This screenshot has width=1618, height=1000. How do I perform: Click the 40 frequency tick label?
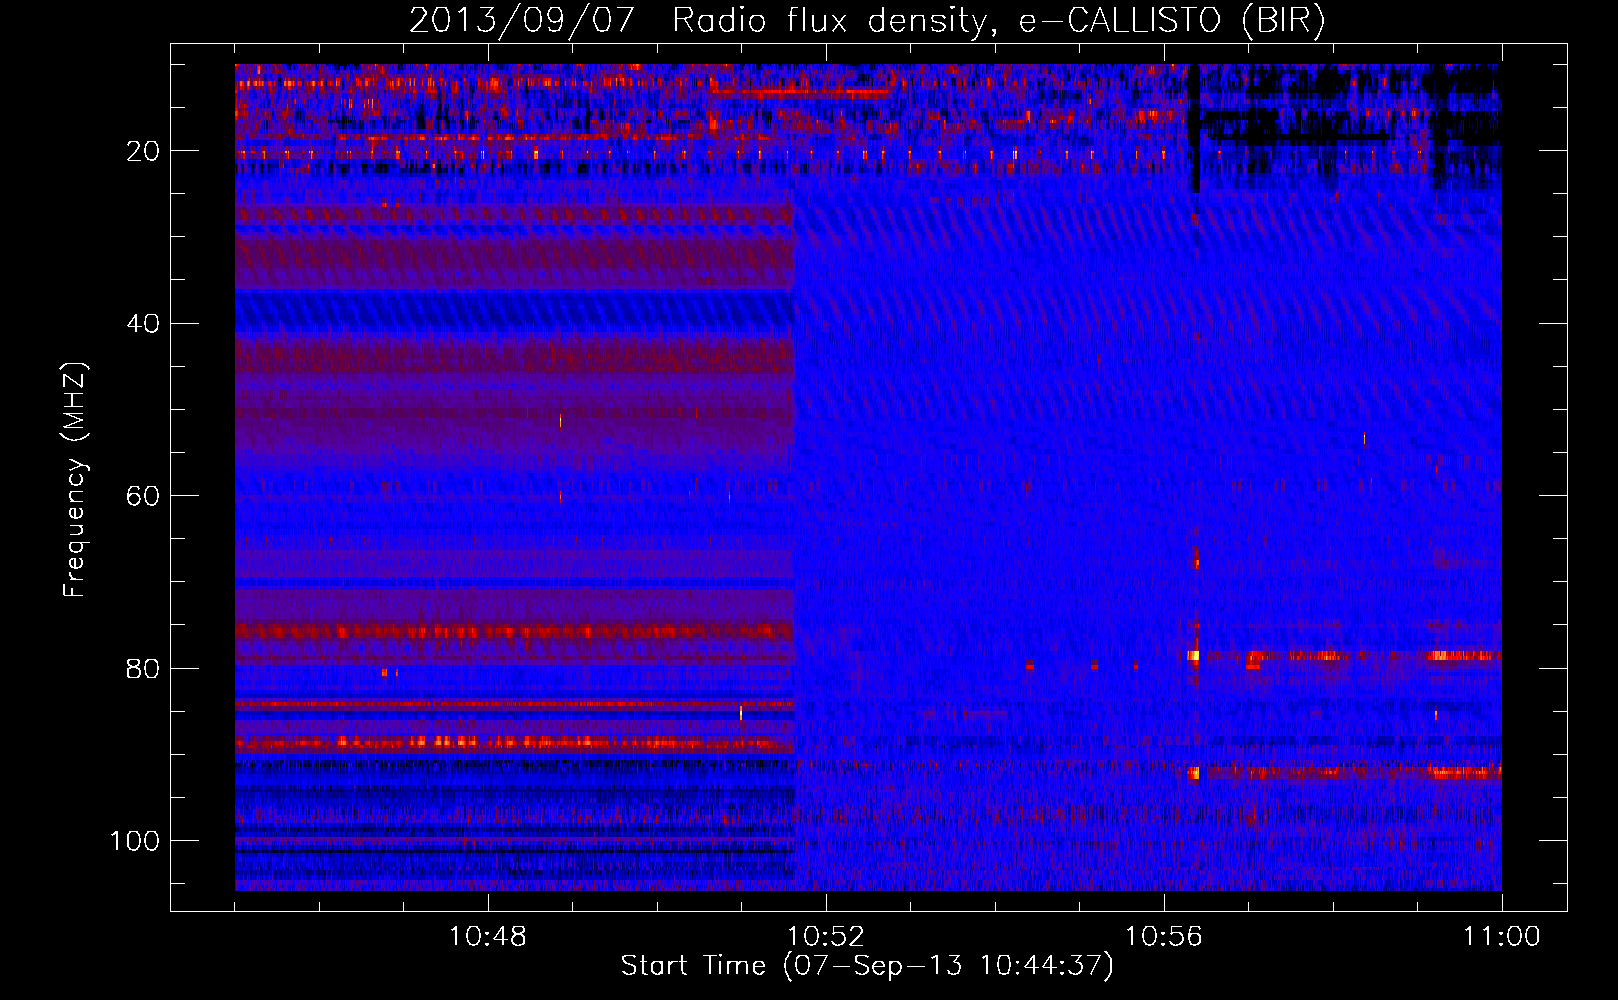143,324
